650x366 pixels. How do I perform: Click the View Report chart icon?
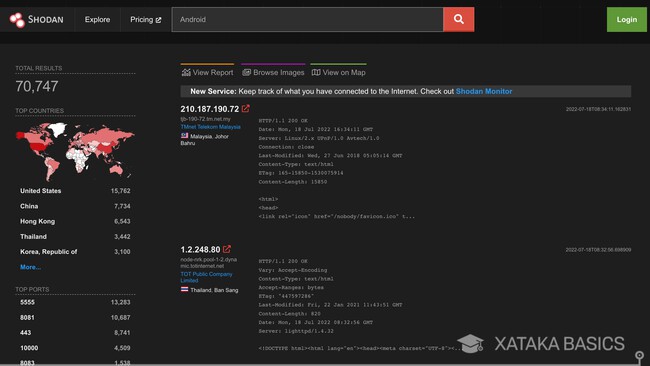coord(186,73)
